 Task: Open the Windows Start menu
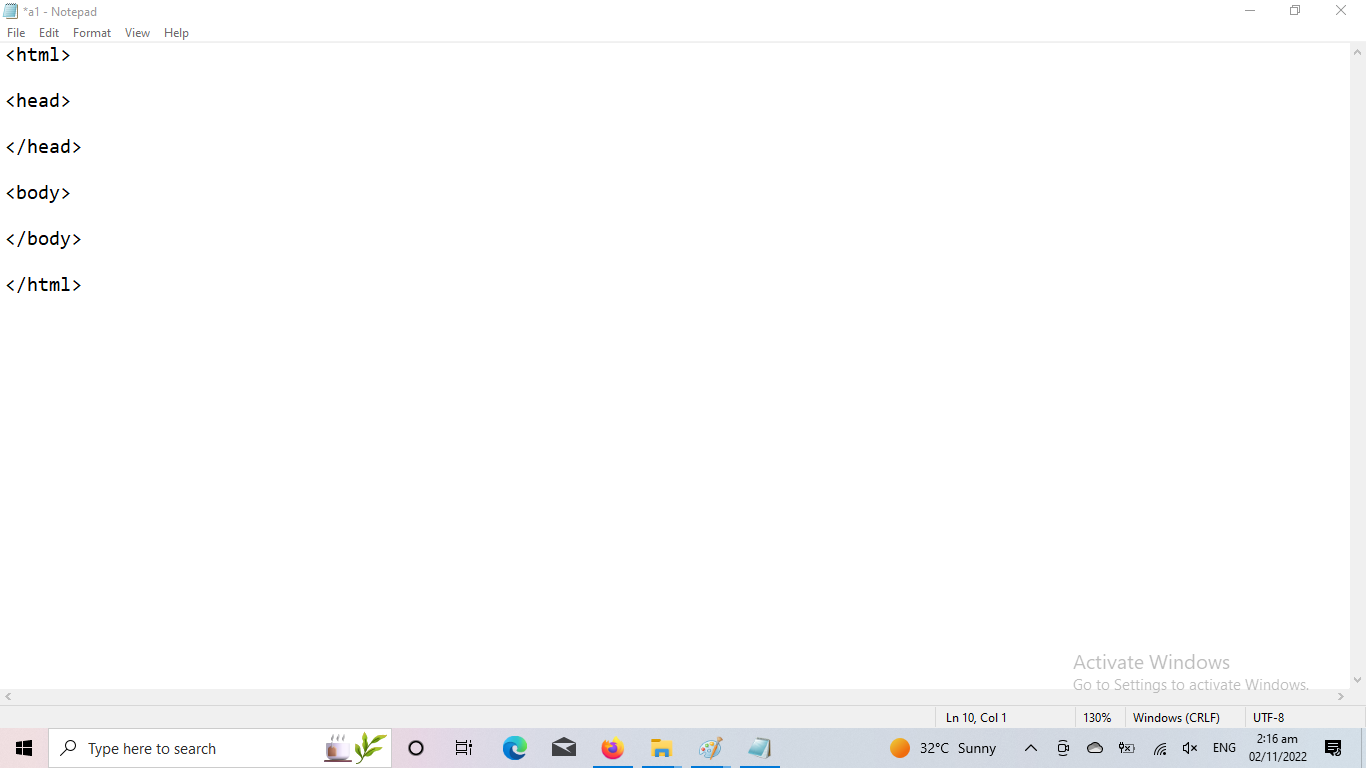24,748
